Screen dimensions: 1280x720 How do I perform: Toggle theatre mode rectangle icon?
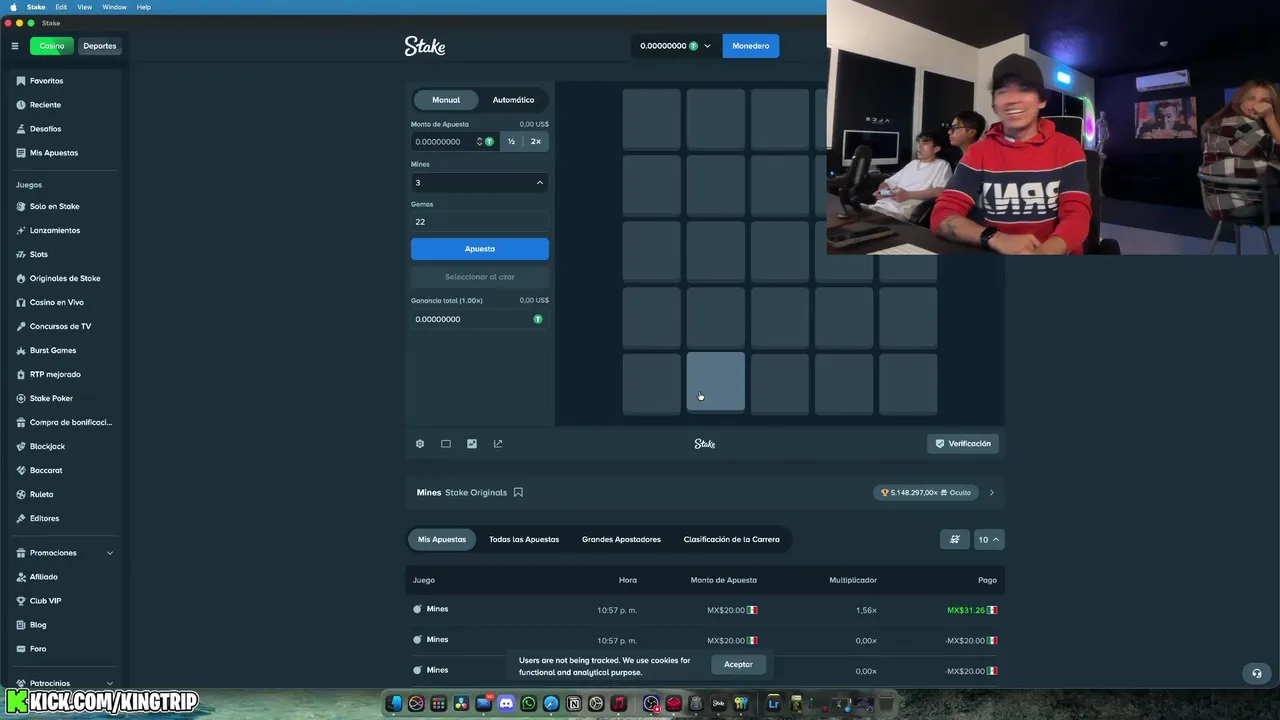click(446, 444)
